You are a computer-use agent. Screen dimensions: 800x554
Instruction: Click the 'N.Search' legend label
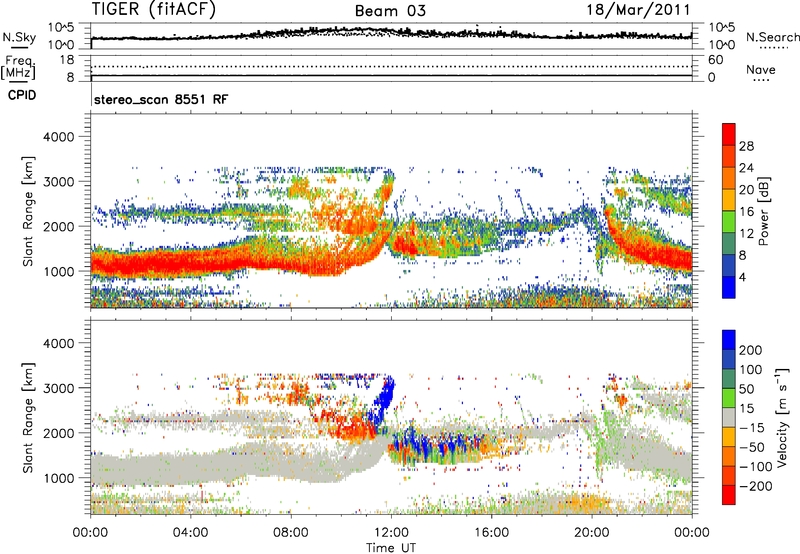772,37
